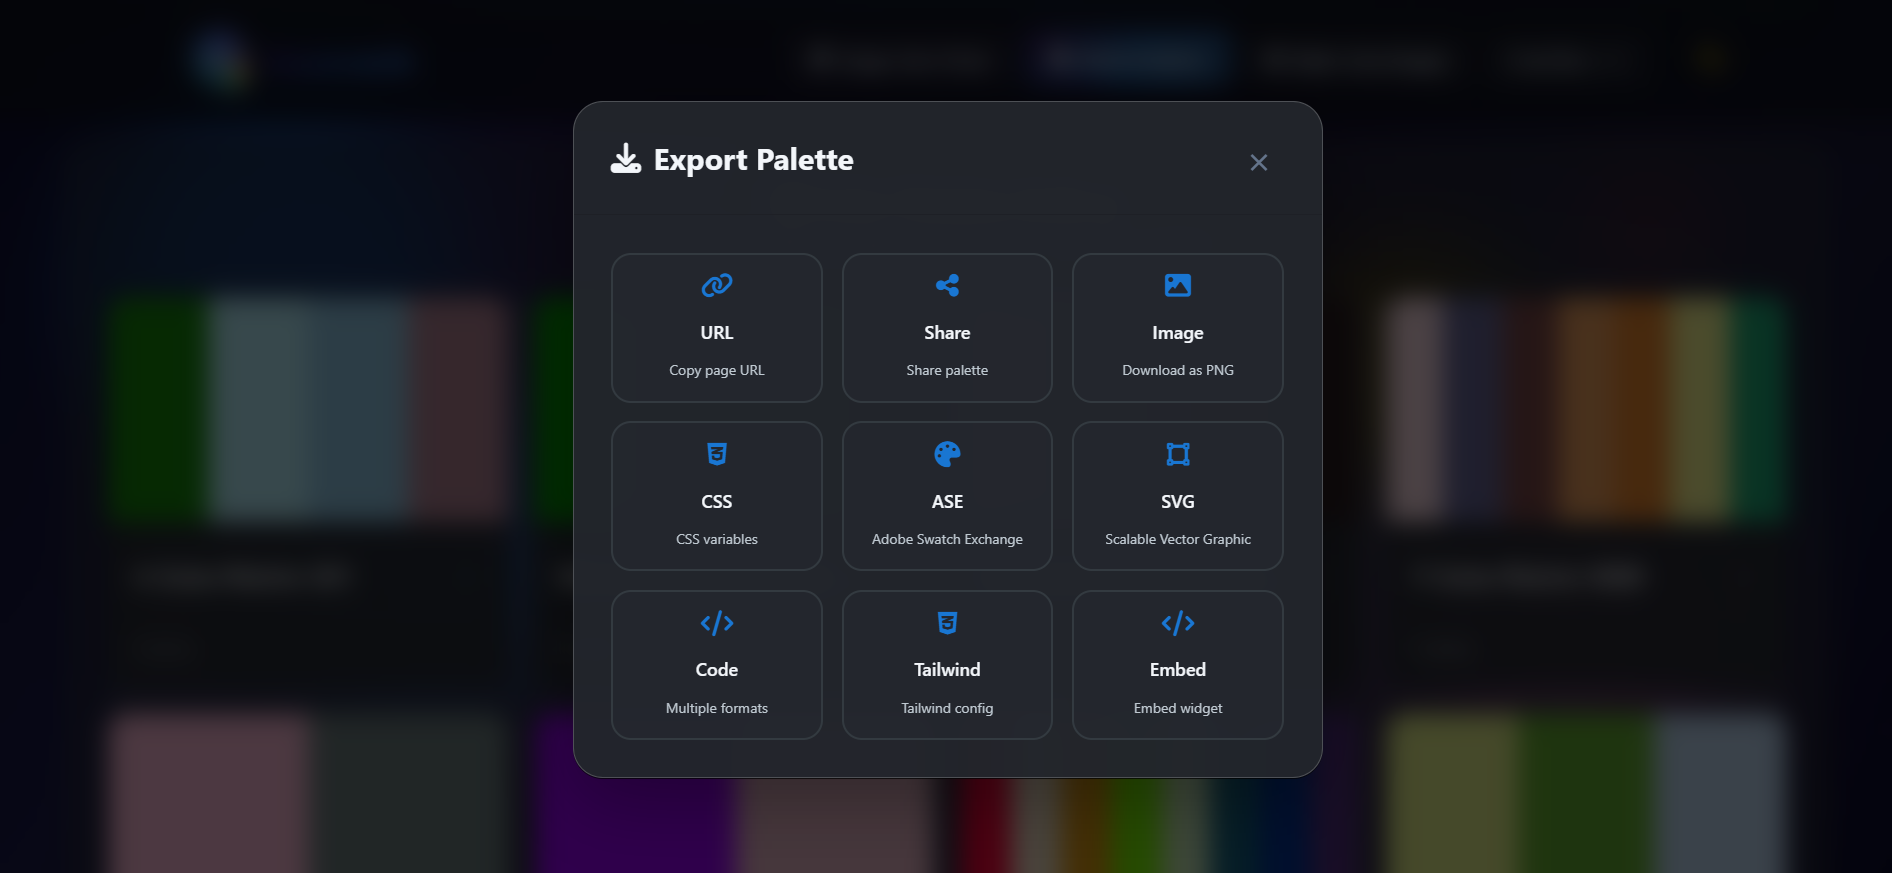Click the "Tailwind config" text
This screenshot has width=1892, height=873.
(947, 708)
